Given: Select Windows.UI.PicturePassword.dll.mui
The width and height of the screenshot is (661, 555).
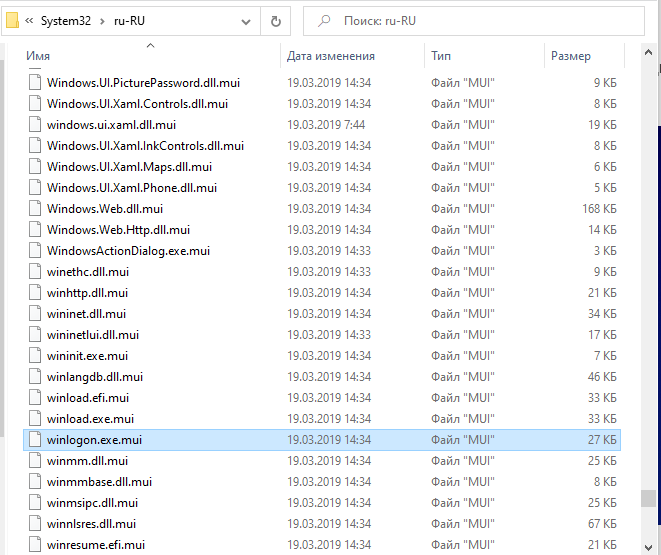Looking at the screenshot, I should pos(143,83).
